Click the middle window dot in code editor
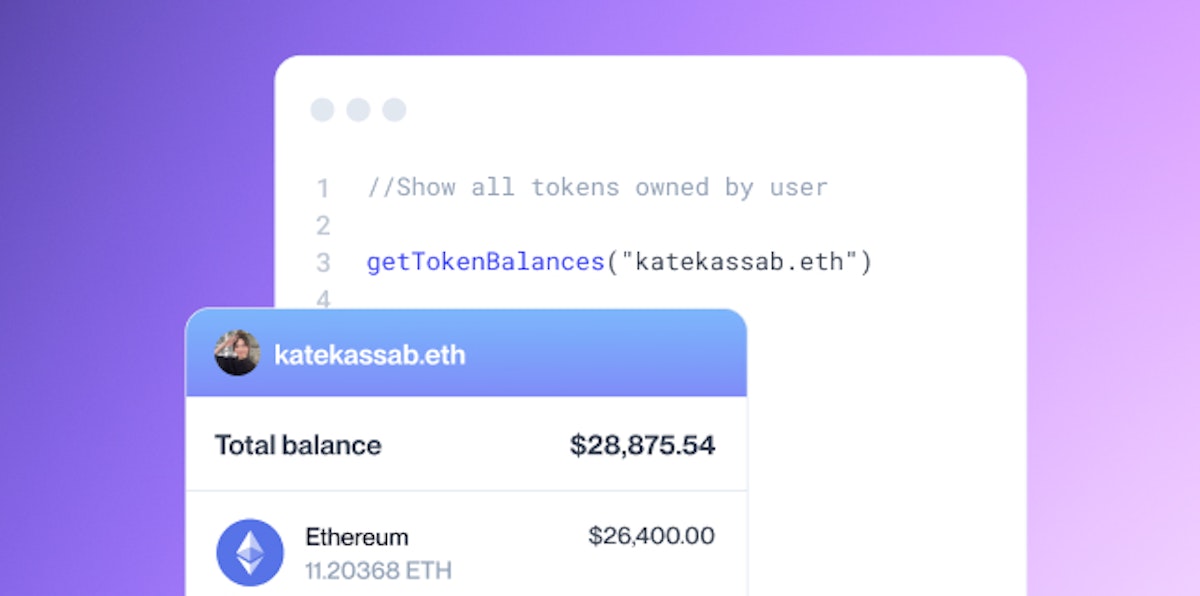 [358, 110]
